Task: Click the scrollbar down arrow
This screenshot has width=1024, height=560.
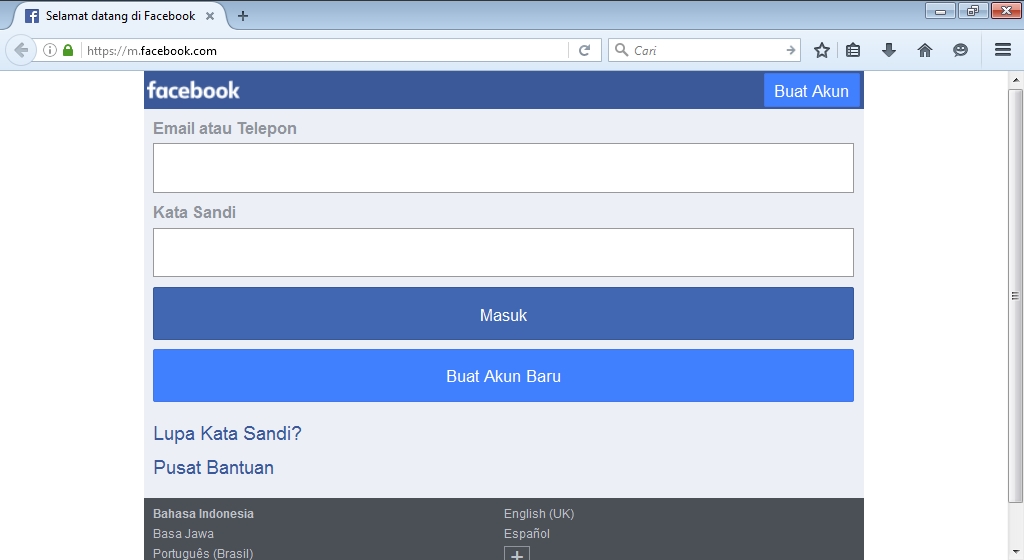Action: pyautogui.click(x=1015, y=552)
